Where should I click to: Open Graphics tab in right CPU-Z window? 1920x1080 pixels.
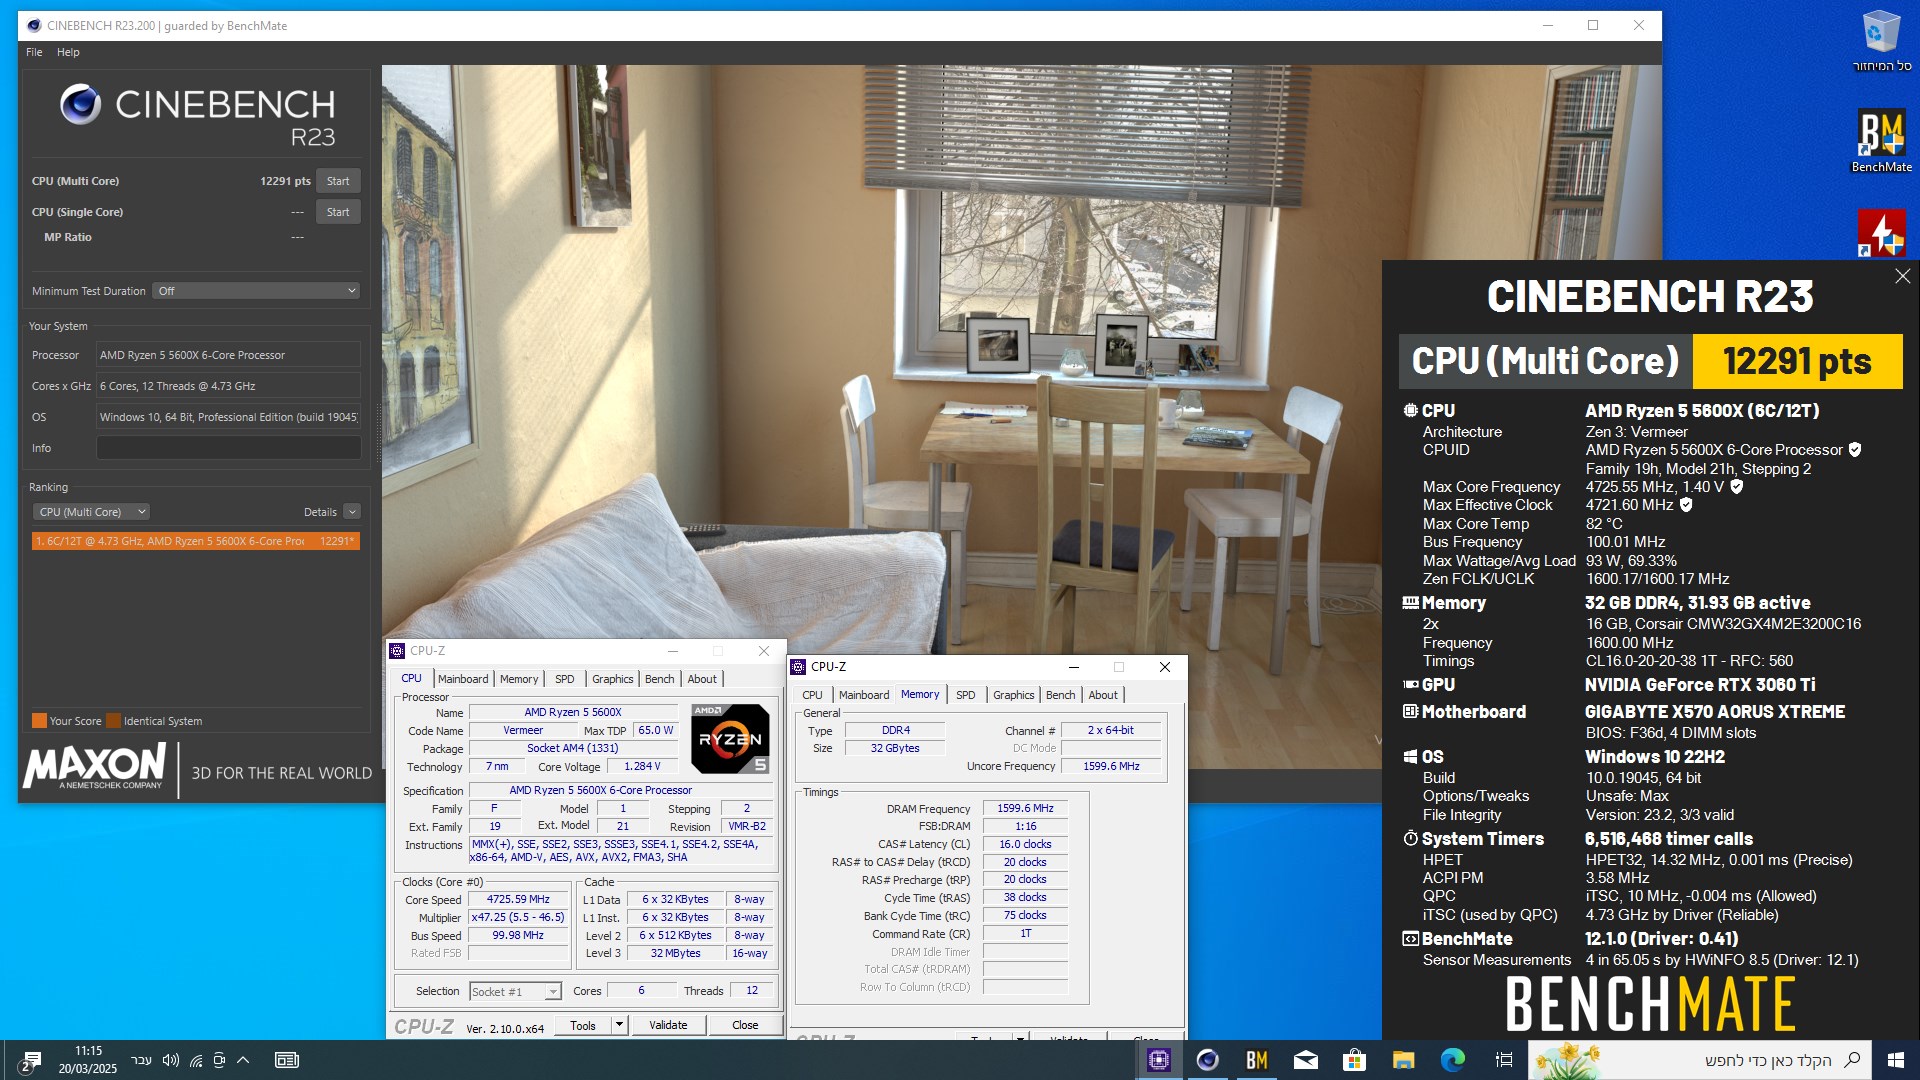pos(1014,695)
